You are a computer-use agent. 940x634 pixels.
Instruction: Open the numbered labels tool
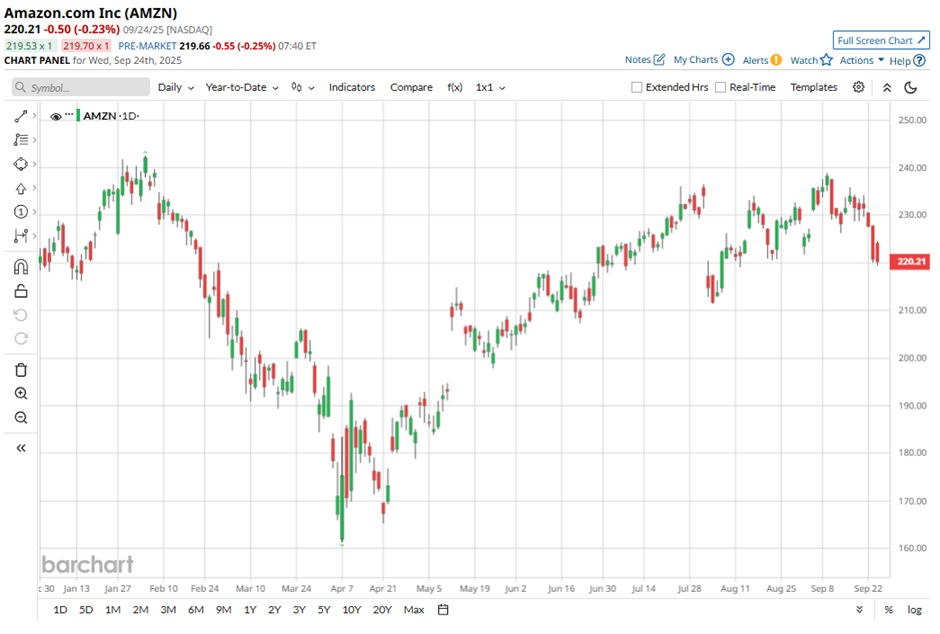coord(21,212)
